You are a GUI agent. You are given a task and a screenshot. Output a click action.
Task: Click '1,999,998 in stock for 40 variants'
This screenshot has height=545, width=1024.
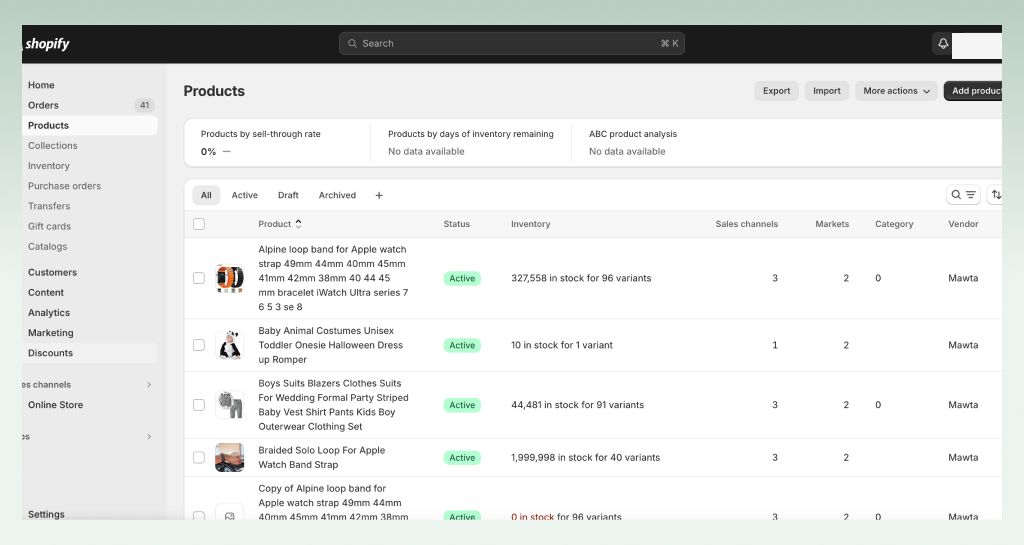[585, 458]
